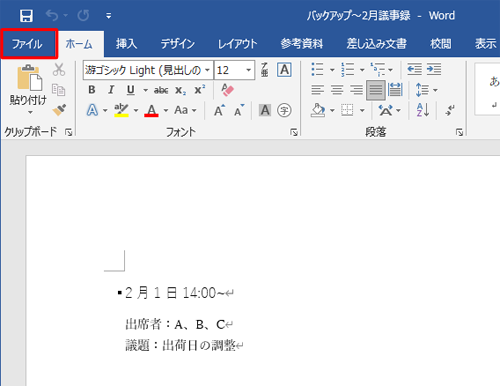This screenshot has height=386, width=500.
Task: Open highlight color dropdown arrow
Action: pyautogui.click(x=136, y=110)
